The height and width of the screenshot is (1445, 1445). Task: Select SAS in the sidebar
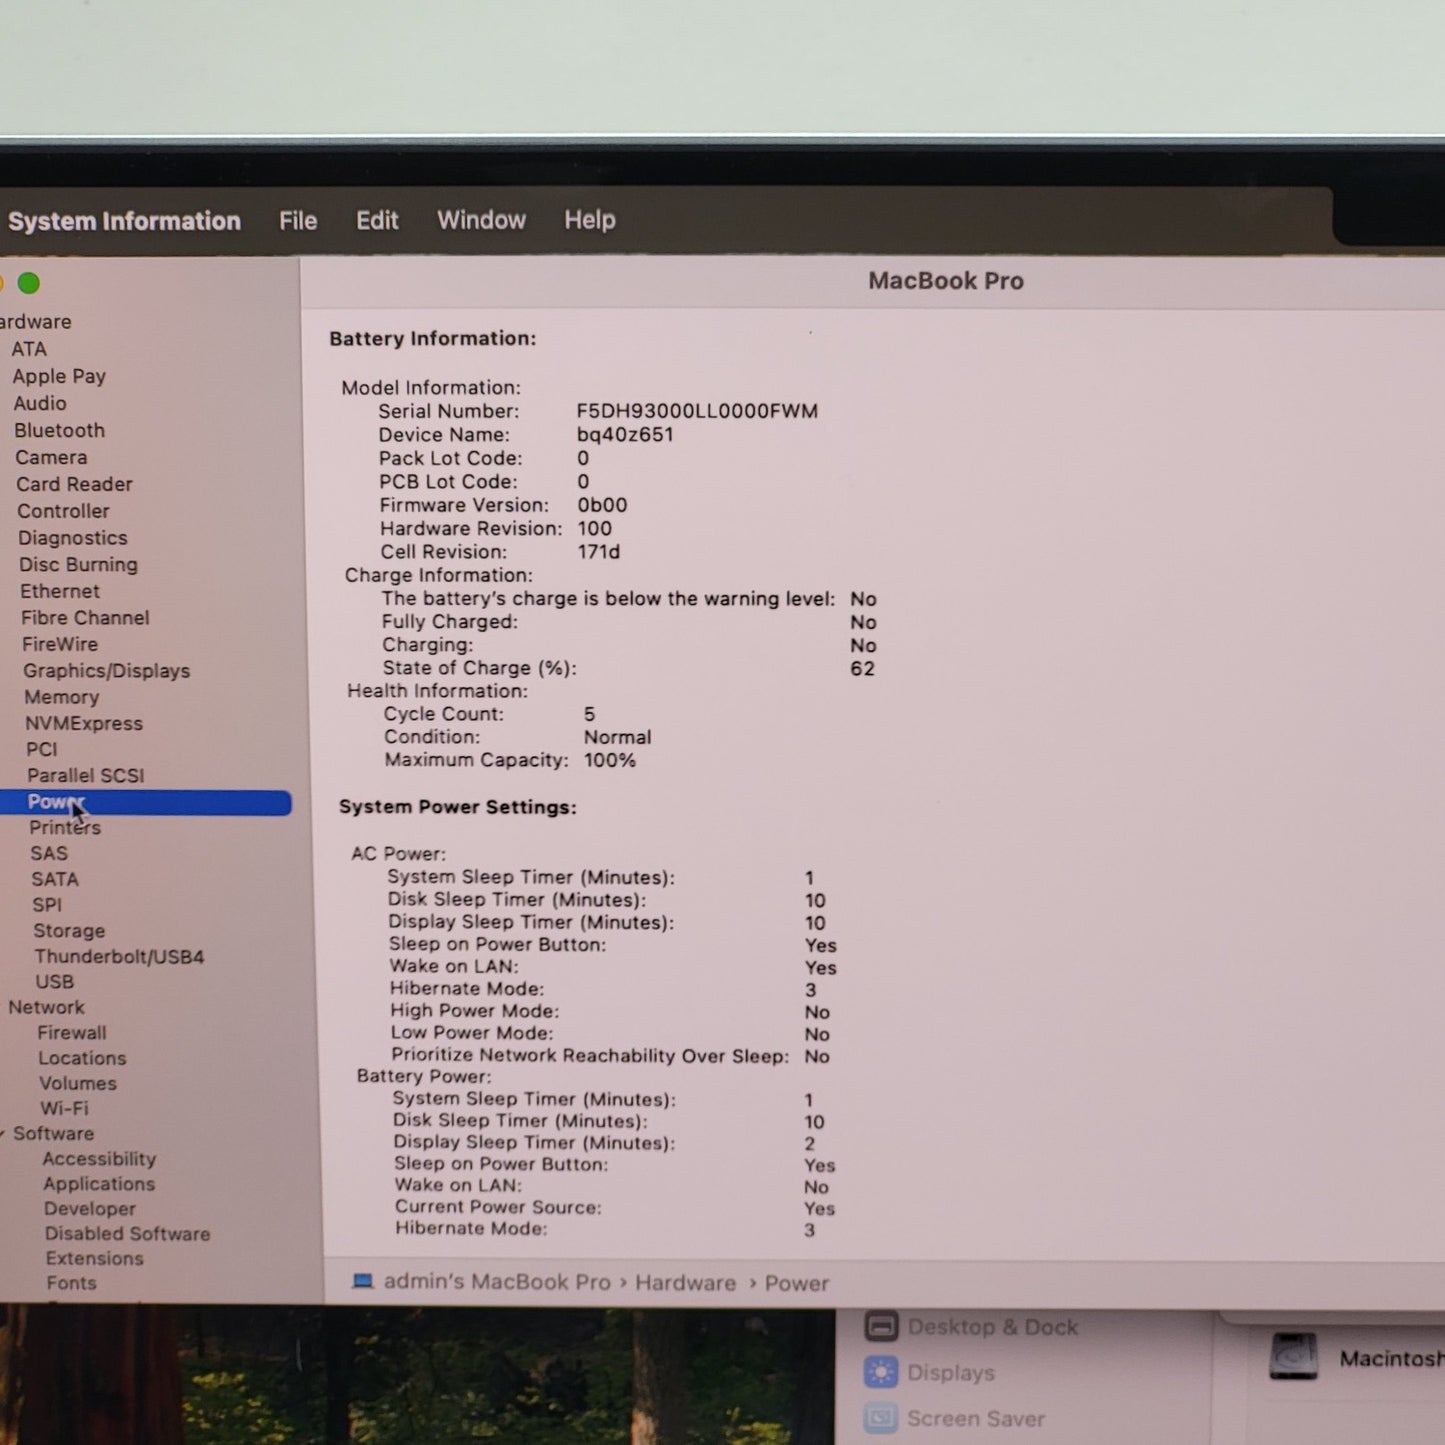pyautogui.click(x=49, y=853)
